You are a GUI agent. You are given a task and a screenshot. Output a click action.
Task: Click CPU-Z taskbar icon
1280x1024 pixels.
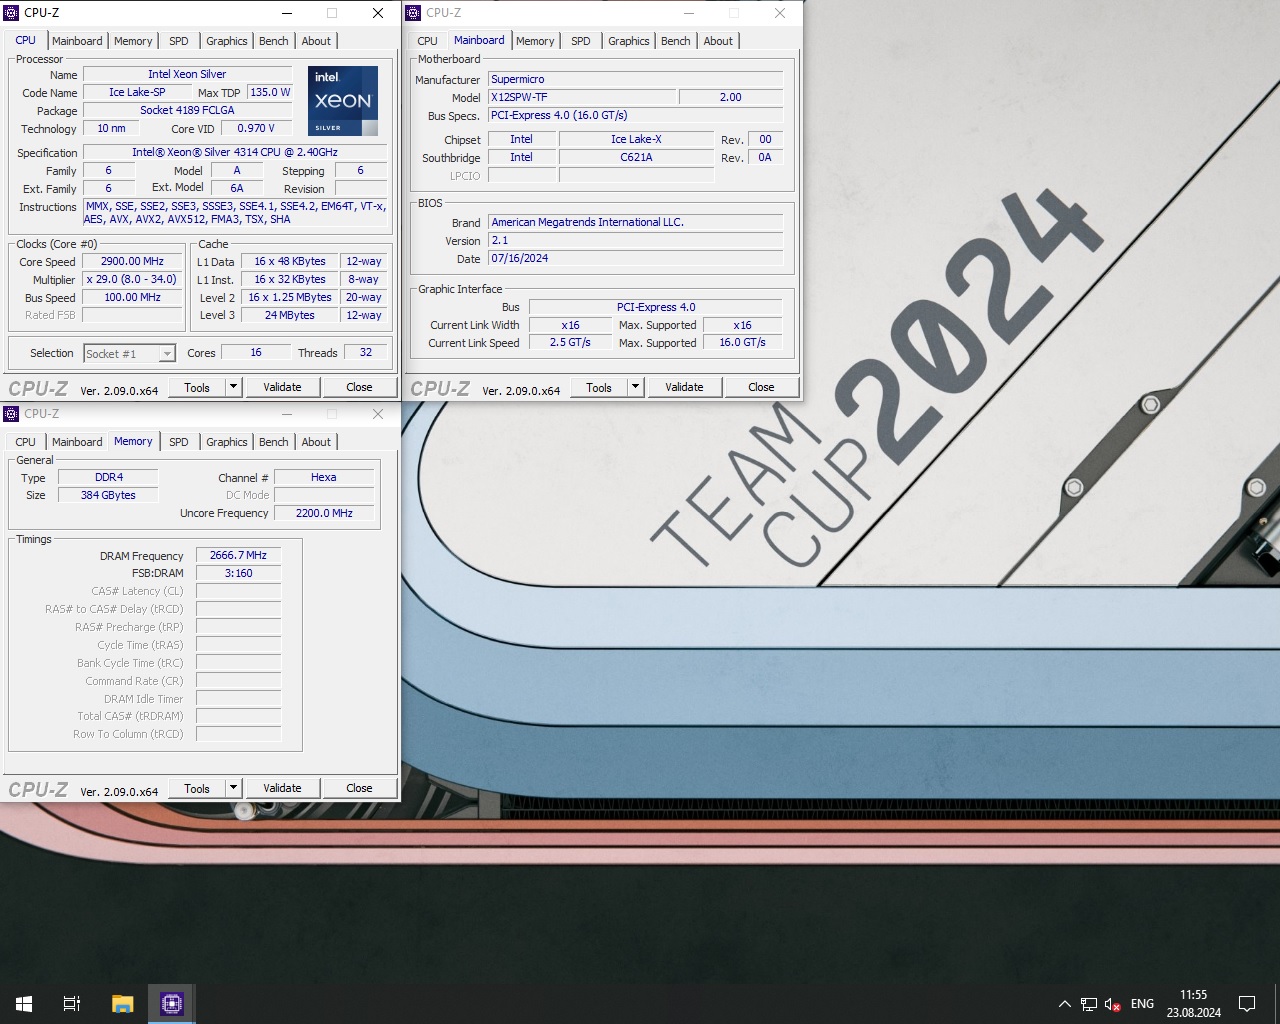[x=172, y=1003]
